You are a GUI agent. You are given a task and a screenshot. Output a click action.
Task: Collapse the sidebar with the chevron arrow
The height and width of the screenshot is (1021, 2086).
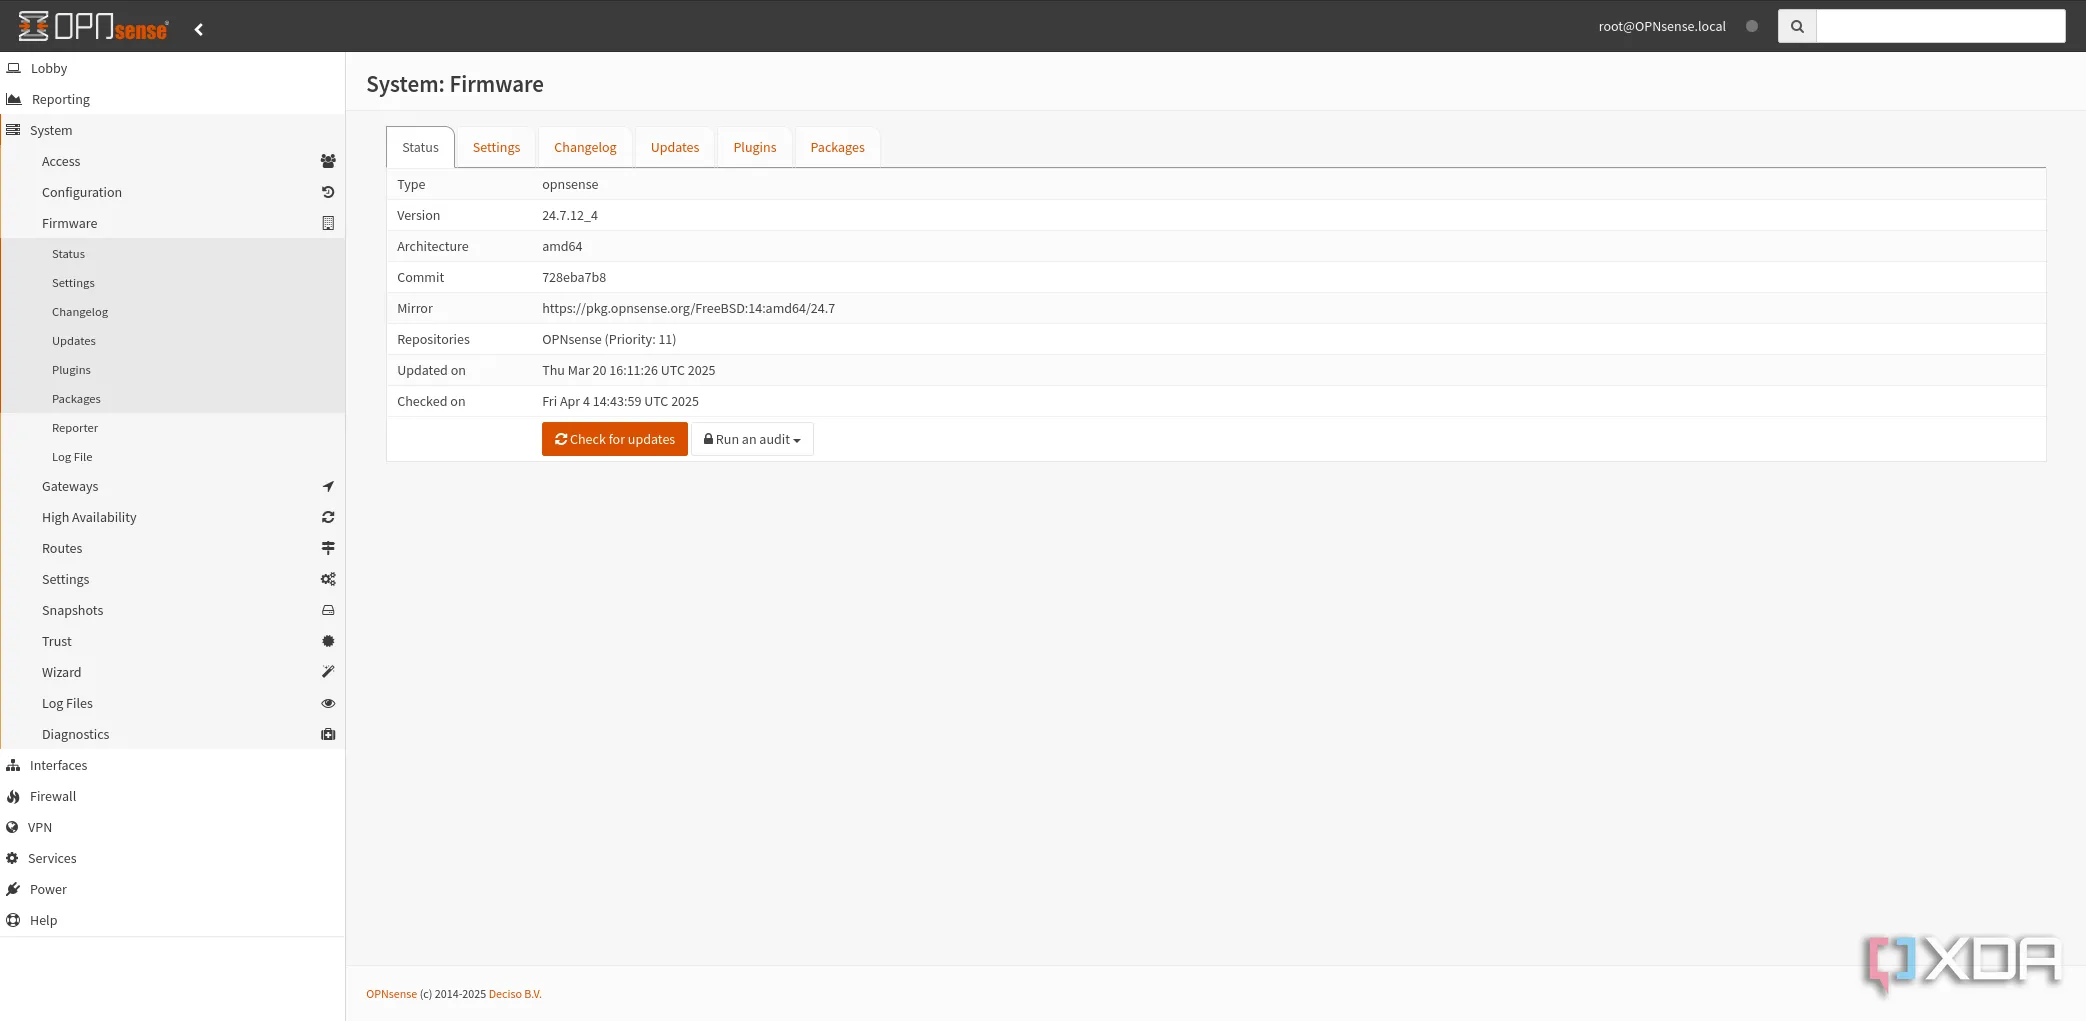click(199, 29)
